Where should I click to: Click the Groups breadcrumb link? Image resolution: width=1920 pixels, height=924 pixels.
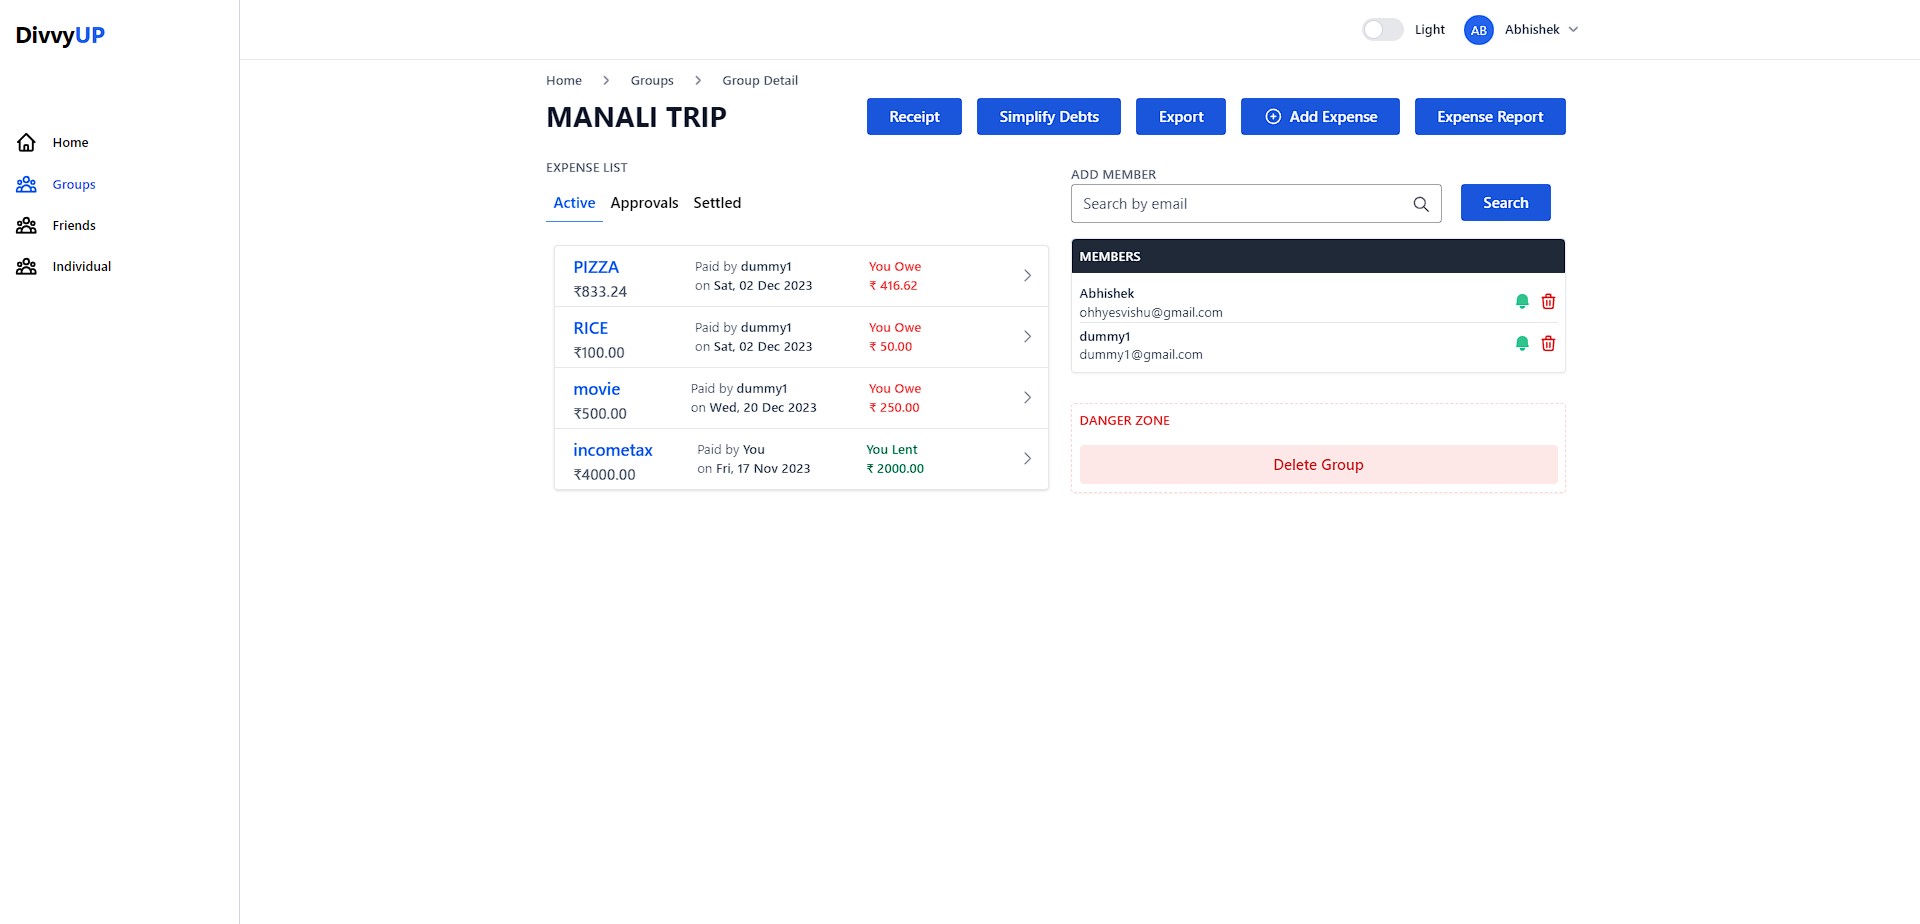pos(652,81)
